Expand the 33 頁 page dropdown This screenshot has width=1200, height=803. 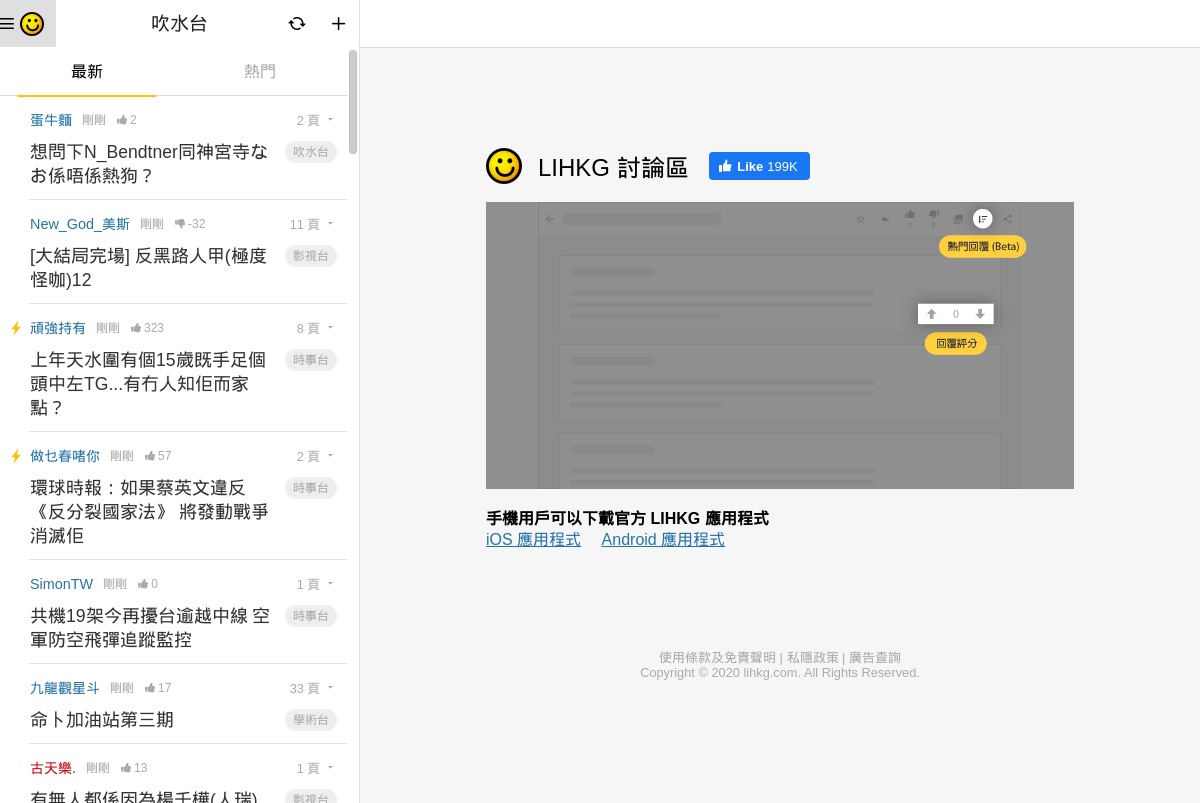click(313, 688)
